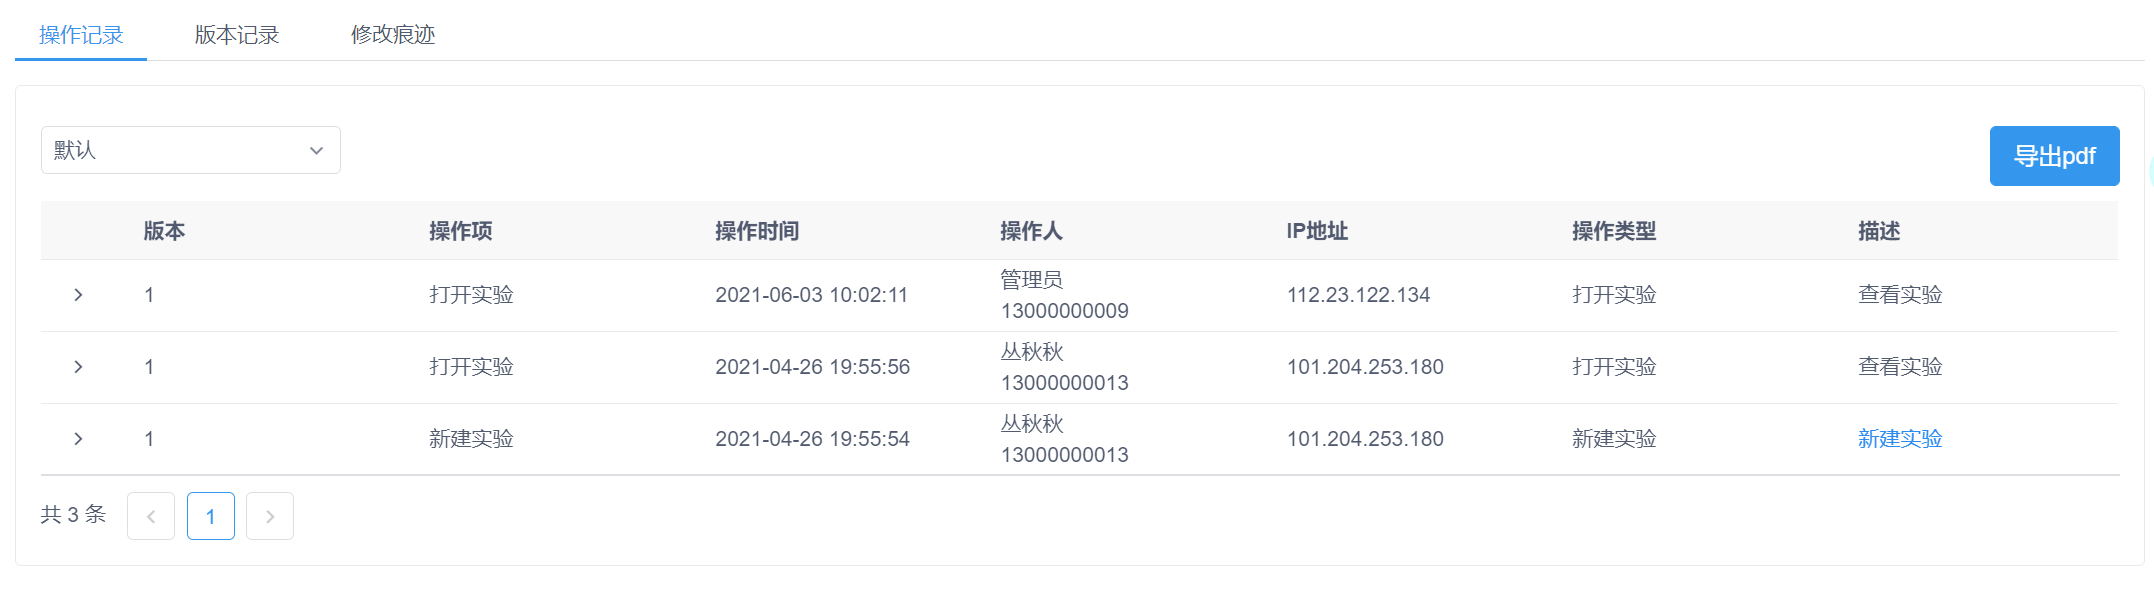Image resolution: width=2154 pixels, height=596 pixels.
Task: Open the 默认 filter dropdown
Action: [190, 150]
